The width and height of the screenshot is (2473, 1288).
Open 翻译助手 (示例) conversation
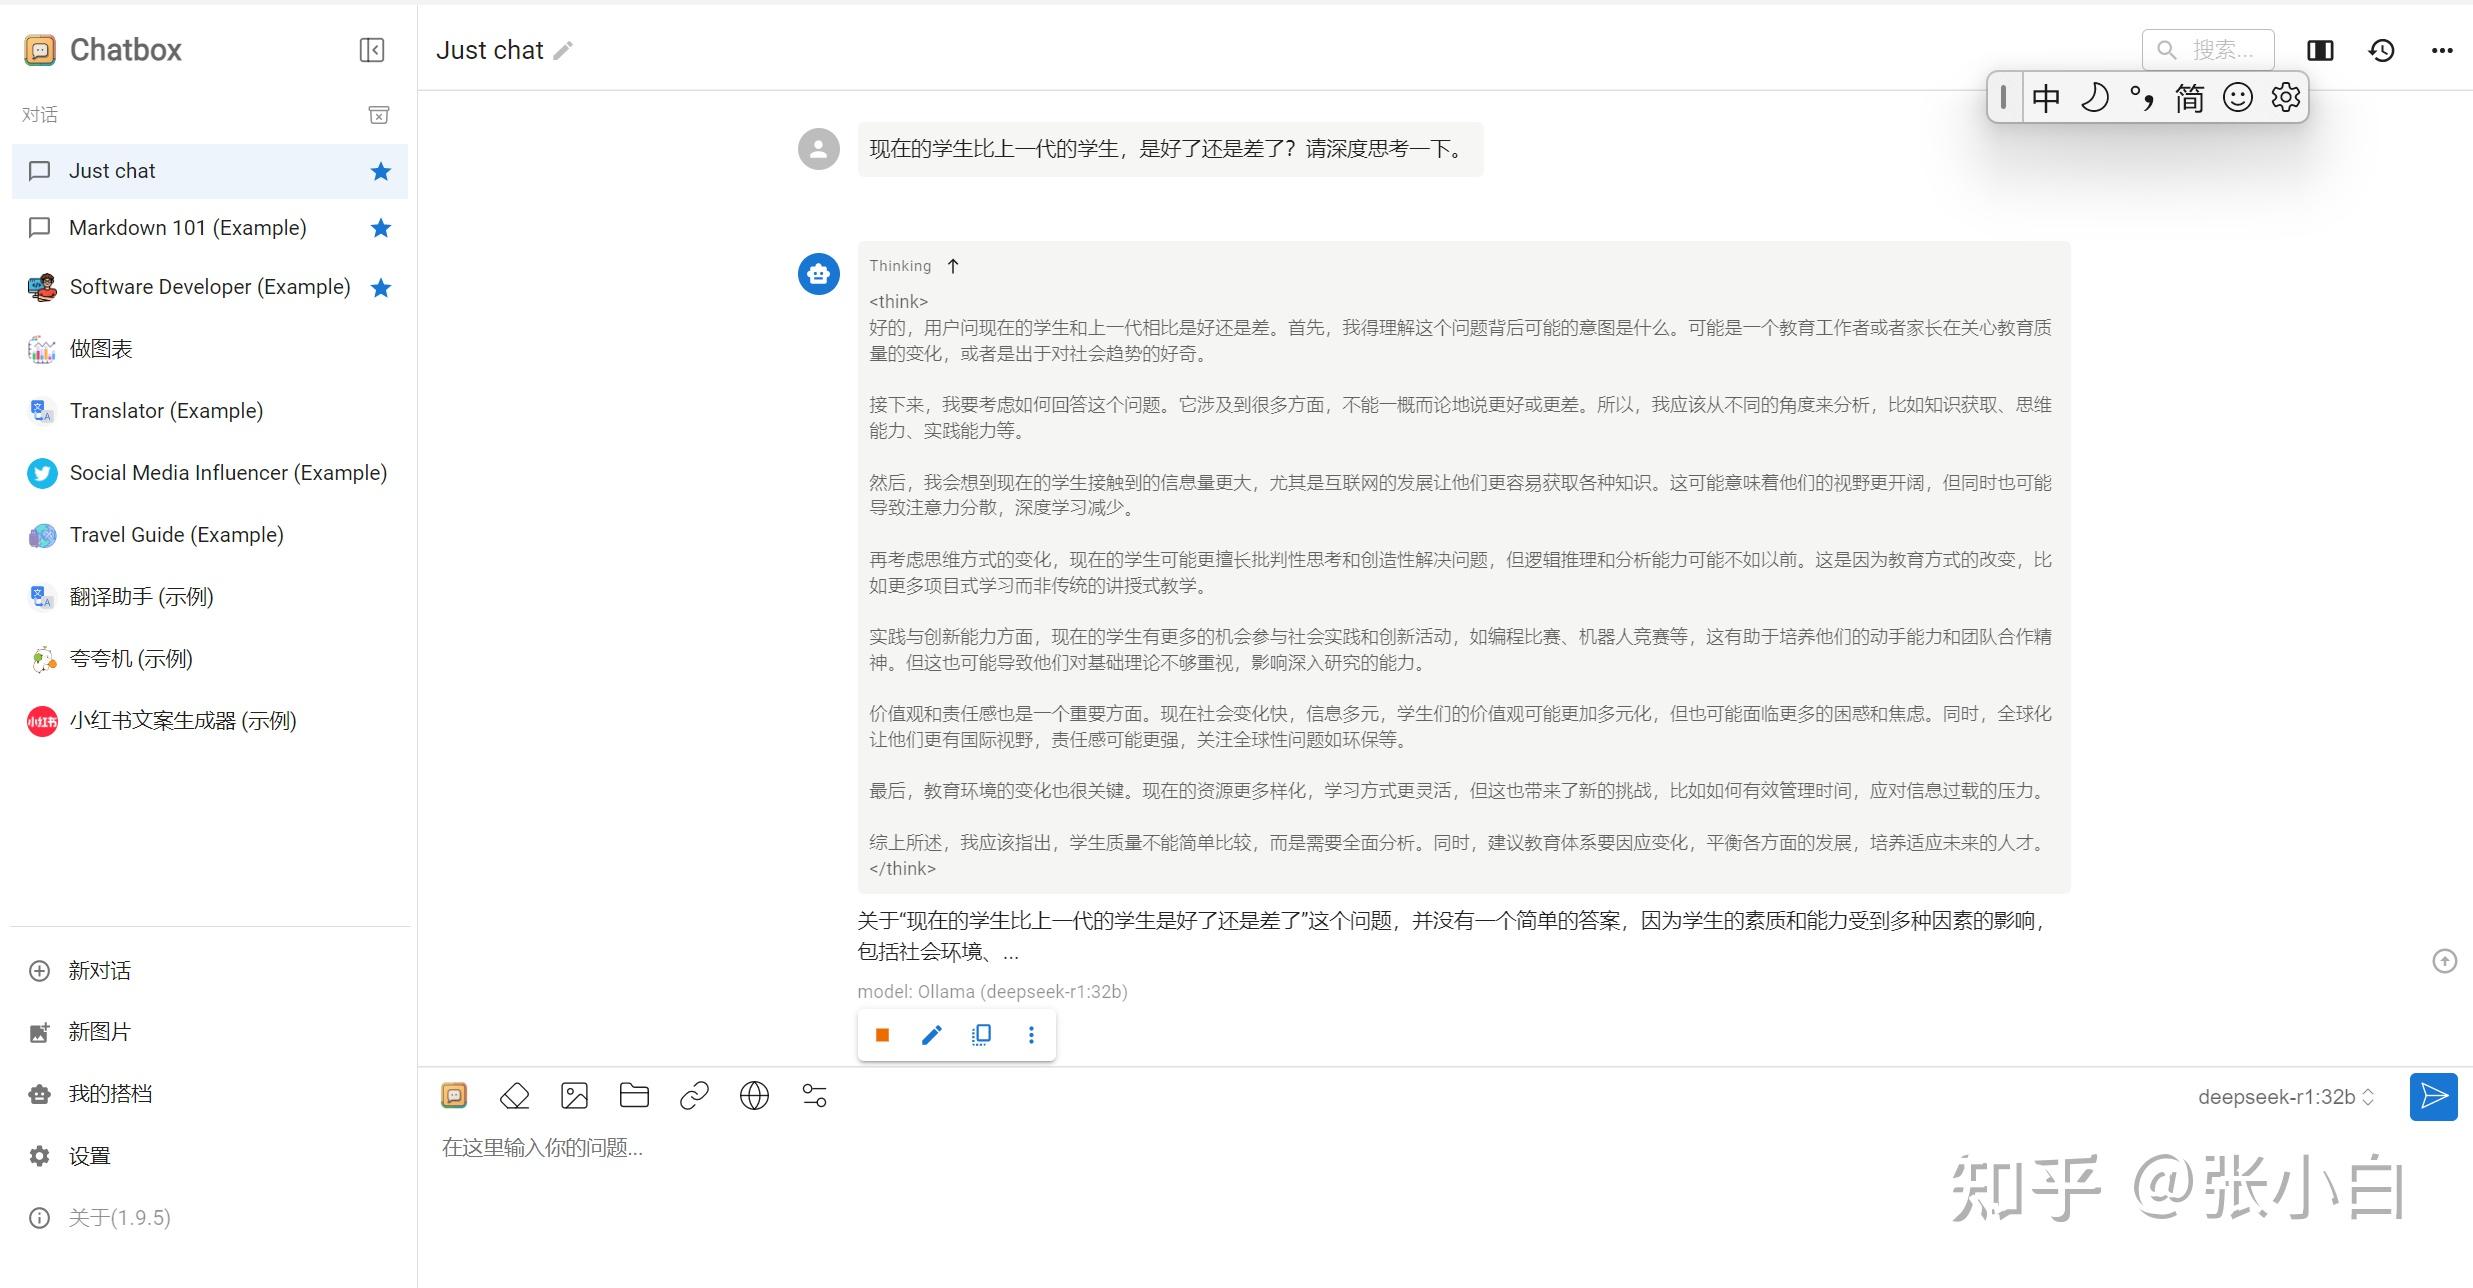(210, 597)
